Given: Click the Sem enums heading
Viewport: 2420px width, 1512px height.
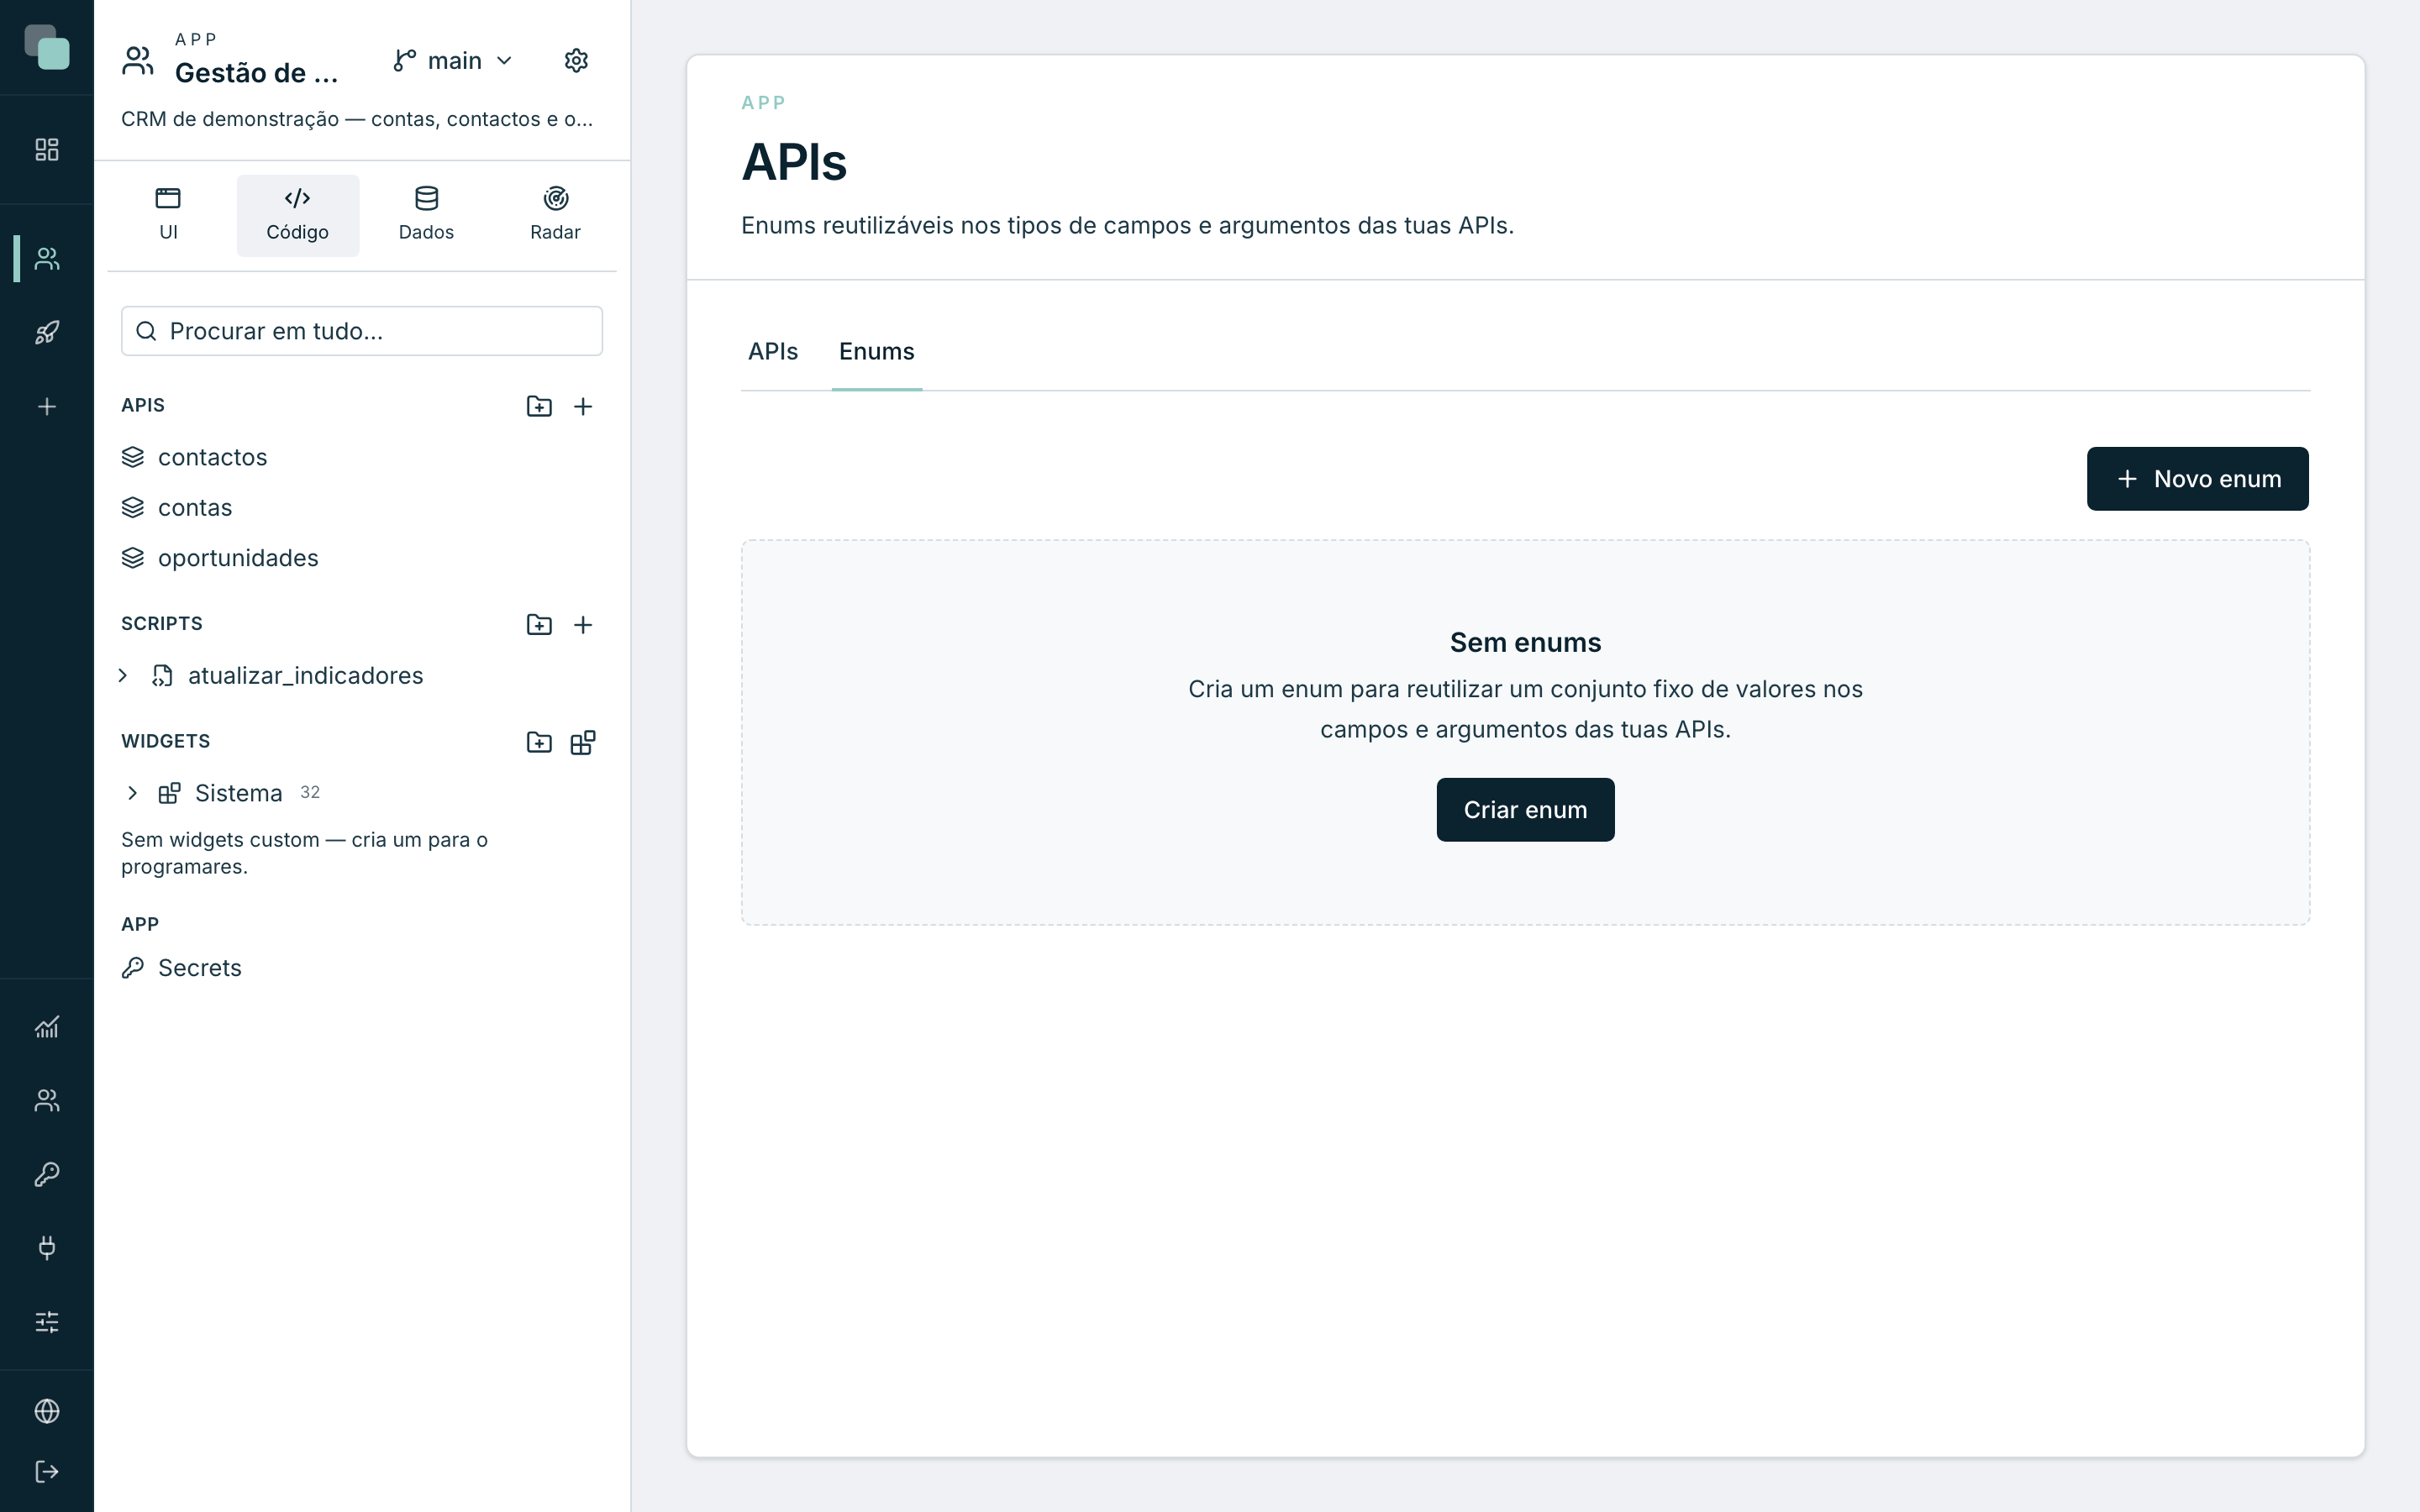Looking at the screenshot, I should [1525, 642].
